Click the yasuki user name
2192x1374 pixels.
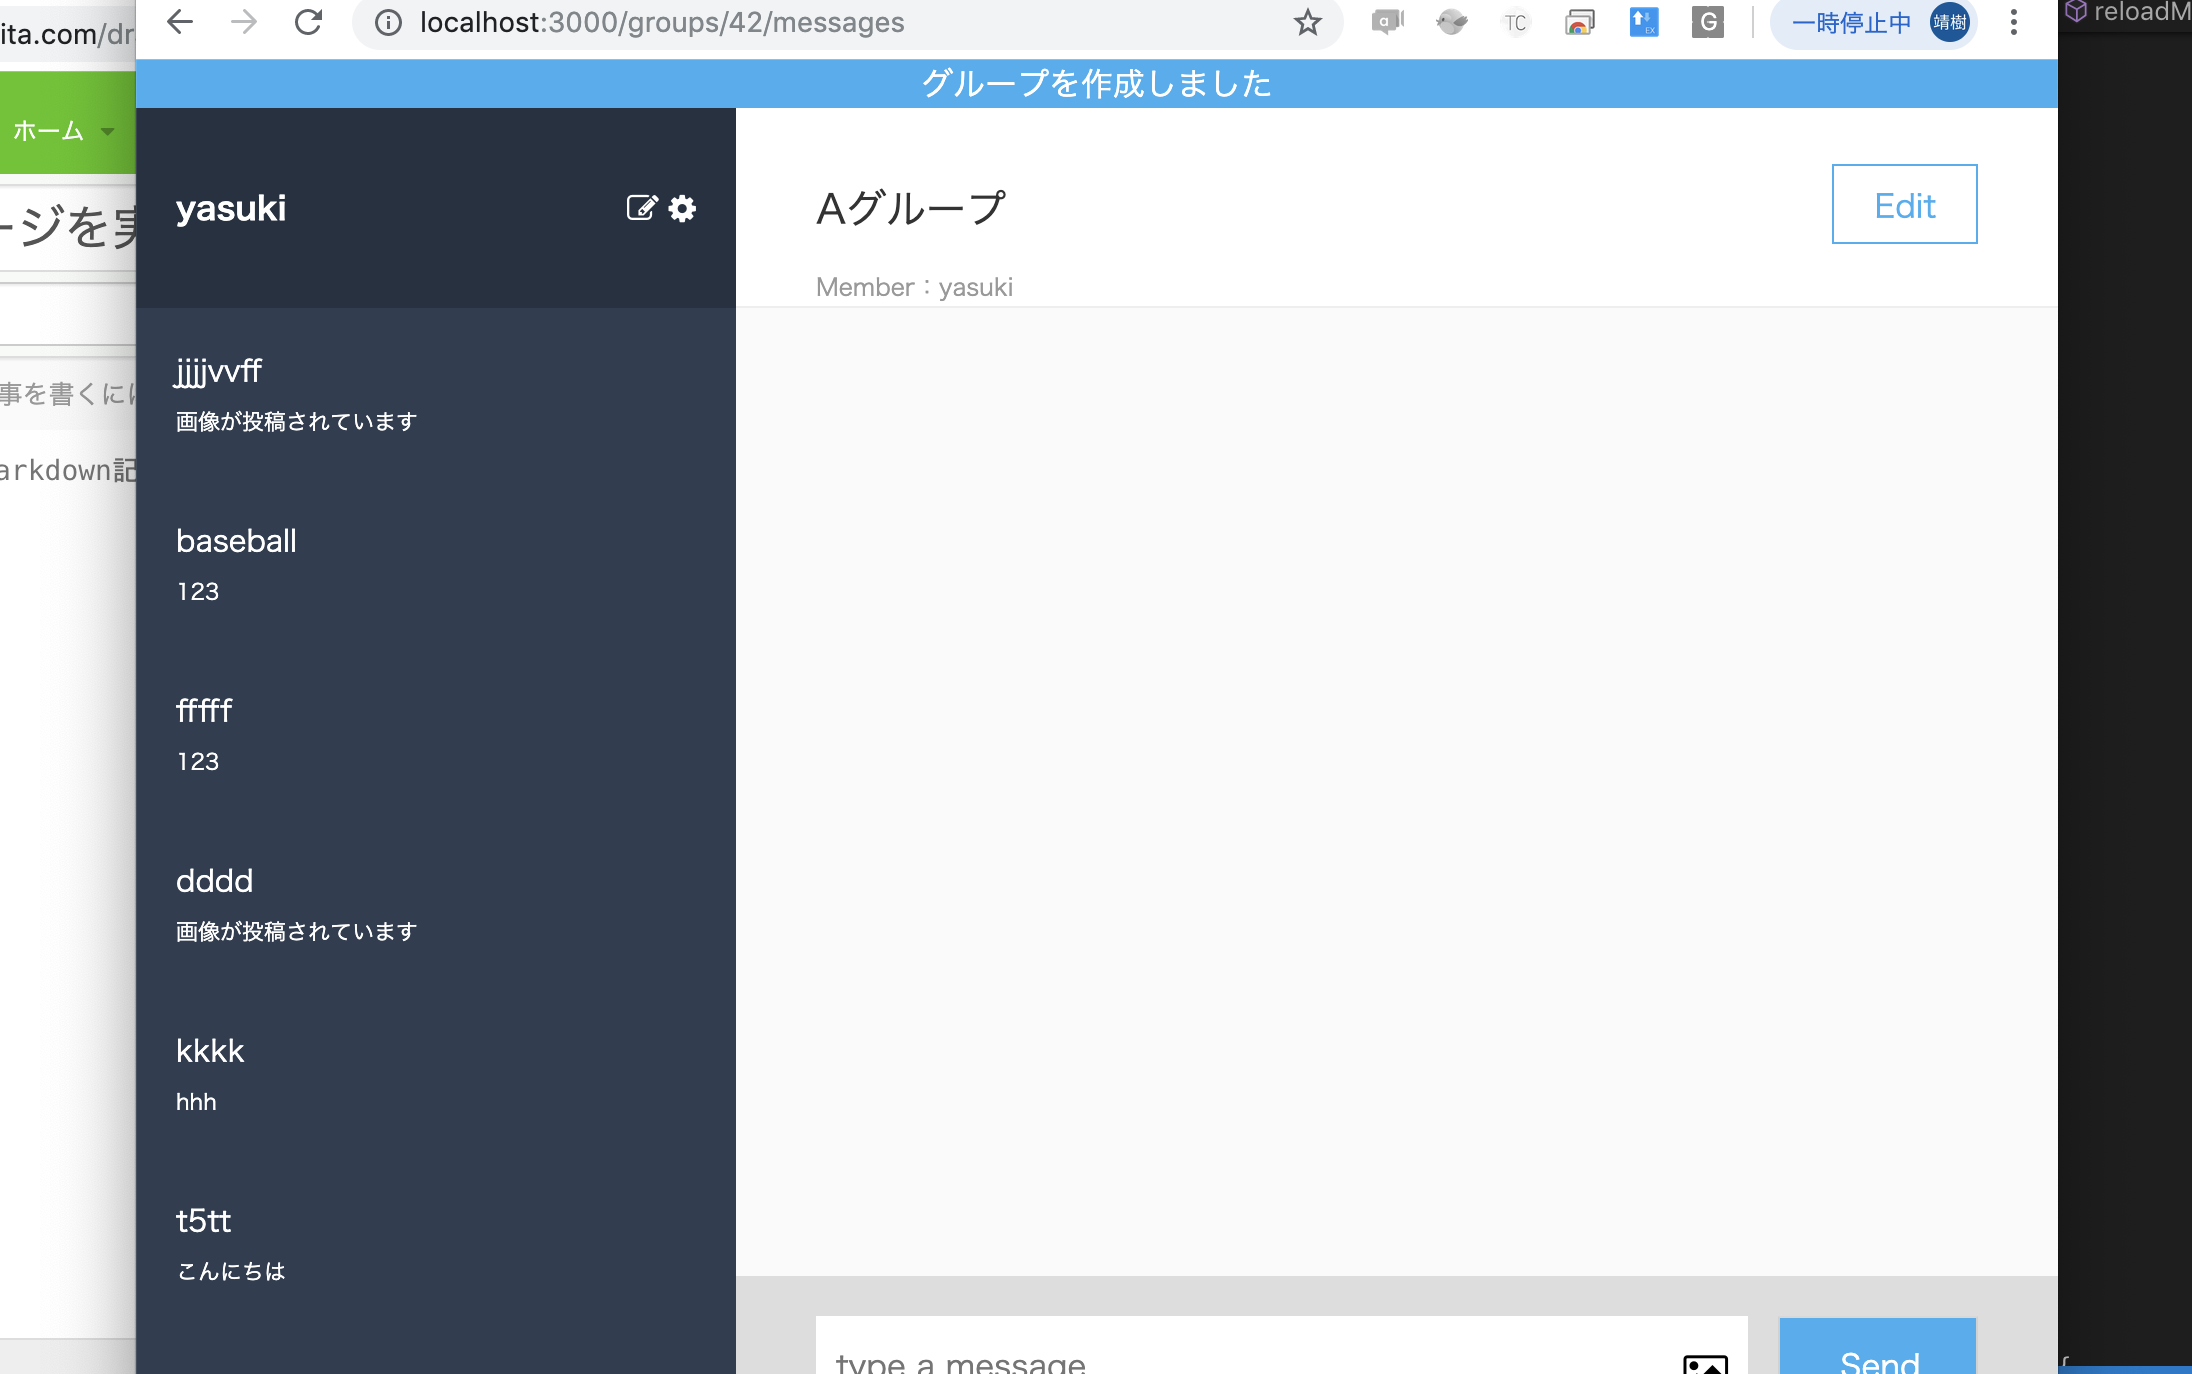(231, 208)
